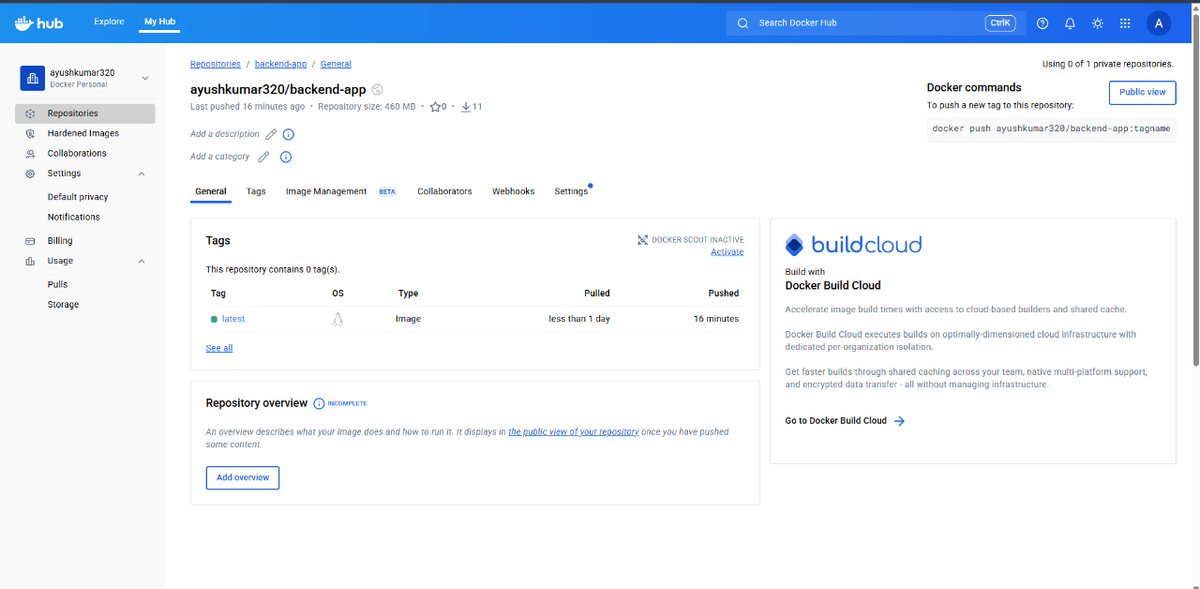Open notifications bell icon

[x=1070, y=23]
